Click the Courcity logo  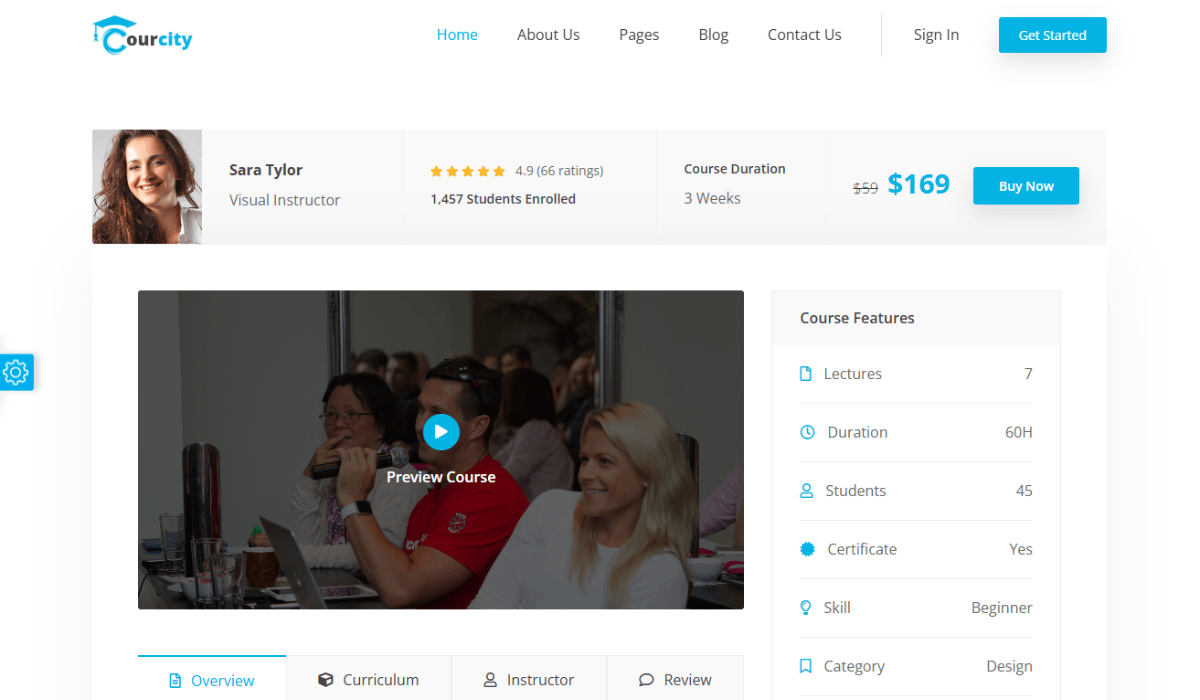[x=142, y=35]
